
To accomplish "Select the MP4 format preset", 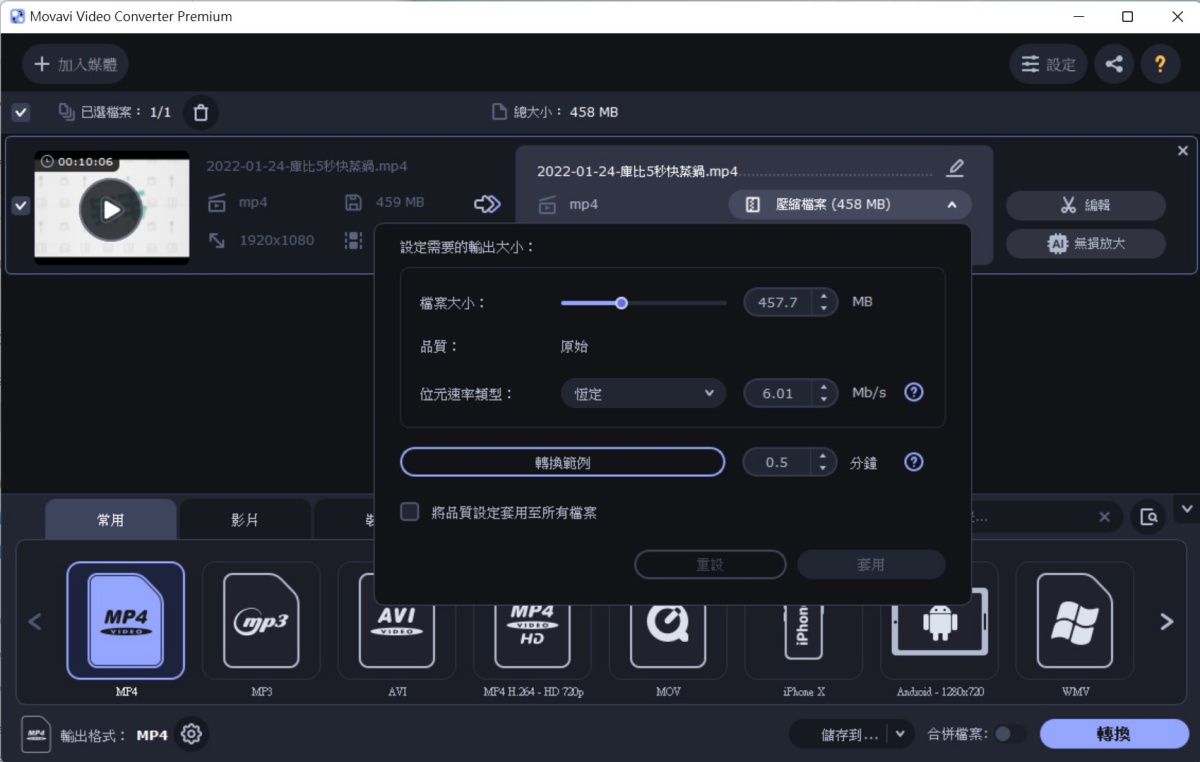I will point(126,621).
